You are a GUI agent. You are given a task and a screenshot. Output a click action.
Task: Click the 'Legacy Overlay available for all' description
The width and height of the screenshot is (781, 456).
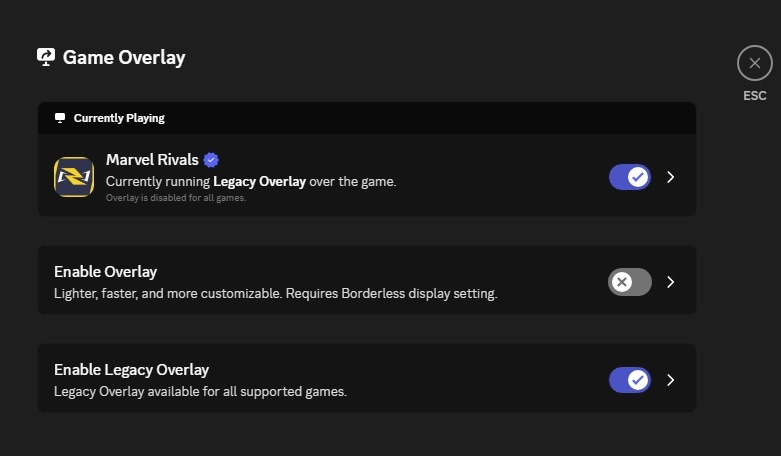point(200,392)
